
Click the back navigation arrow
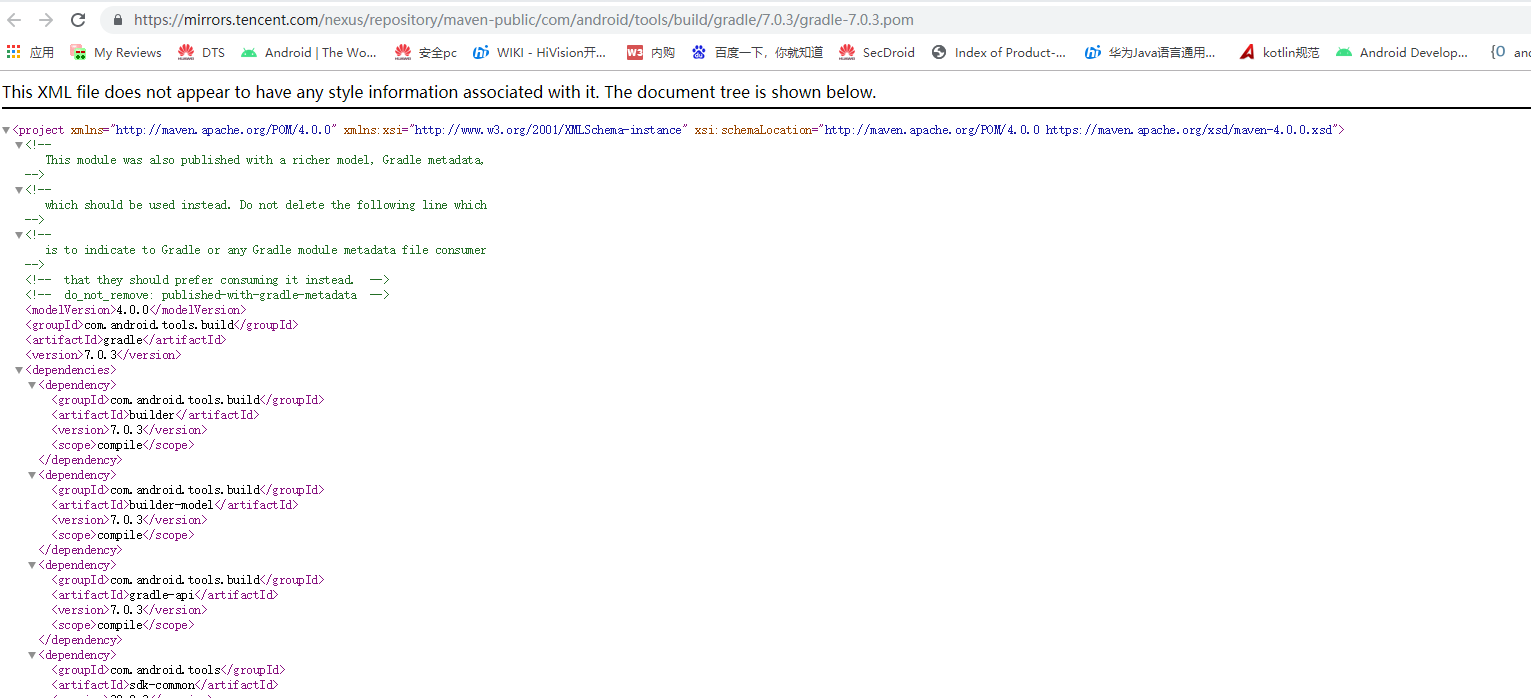[x=14, y=19]
